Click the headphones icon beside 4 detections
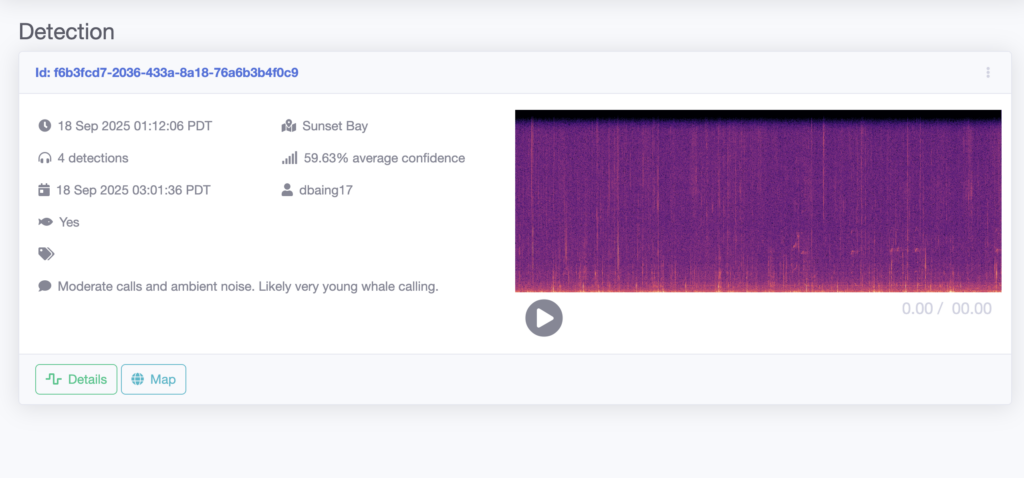Image resolution: width=1024 pixels, height=478 pixels. pos(44,158)
